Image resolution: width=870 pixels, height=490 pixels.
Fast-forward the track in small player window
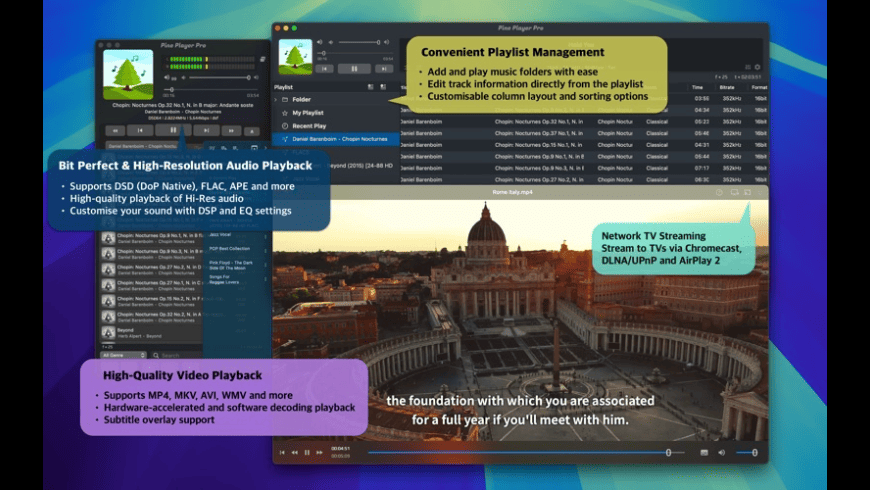click(x=231, y=131)
